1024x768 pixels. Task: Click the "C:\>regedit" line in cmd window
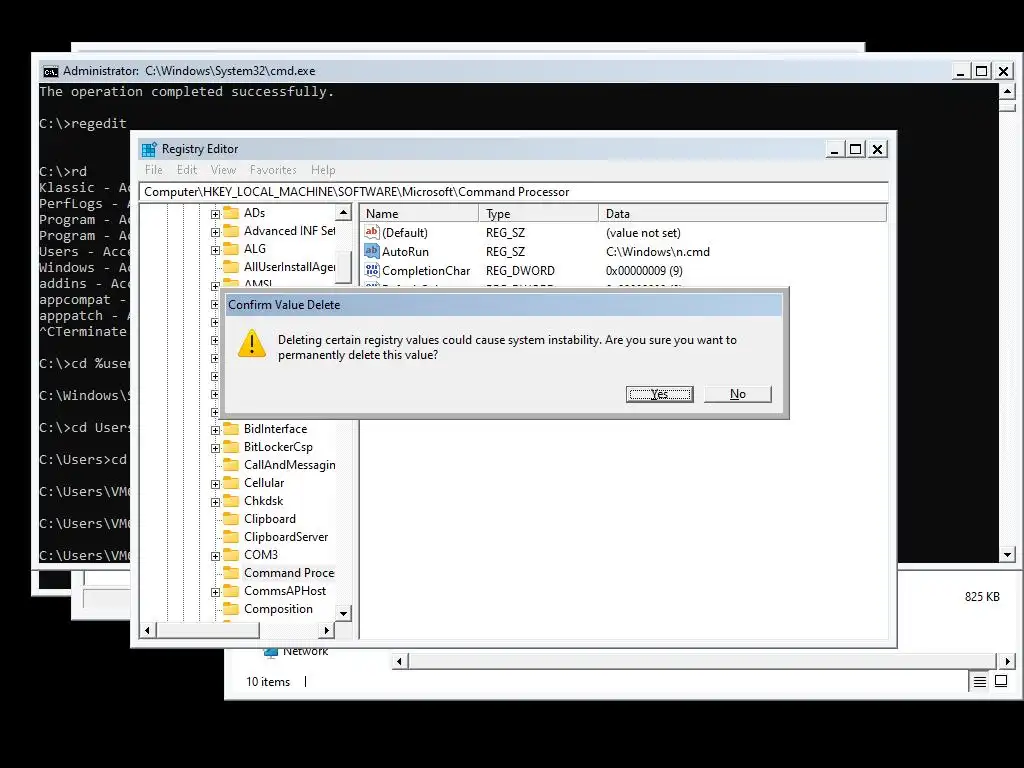tap(83, 123)
